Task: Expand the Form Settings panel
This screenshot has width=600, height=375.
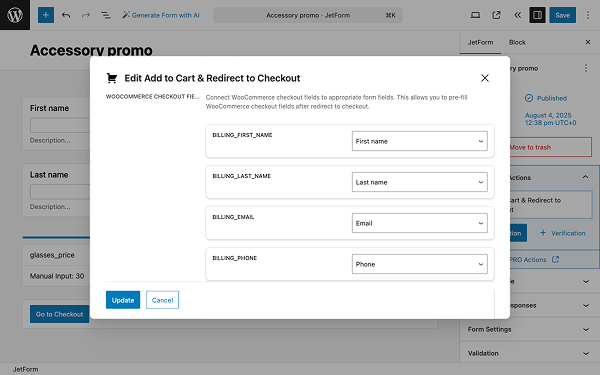Action: pos(530,329)
